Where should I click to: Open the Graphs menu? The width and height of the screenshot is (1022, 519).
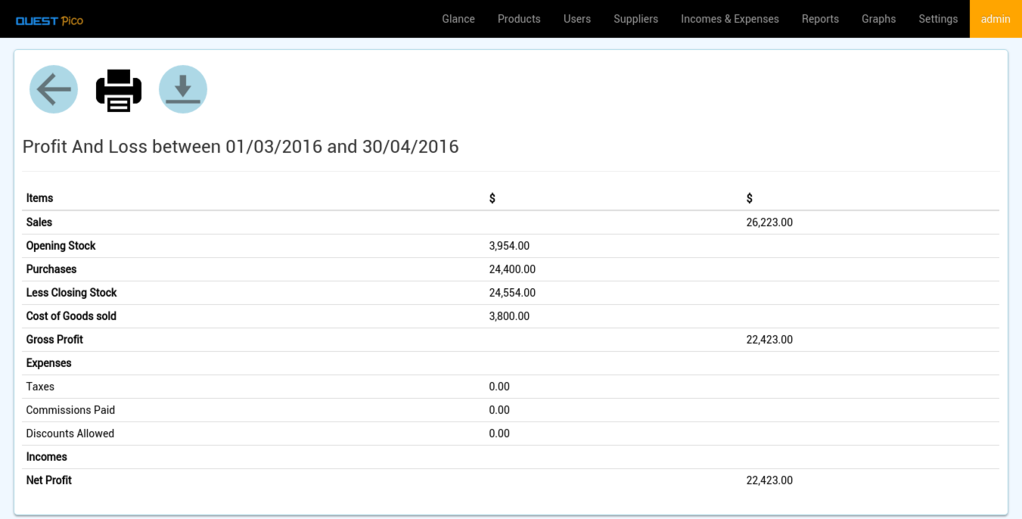coord(879,19)
